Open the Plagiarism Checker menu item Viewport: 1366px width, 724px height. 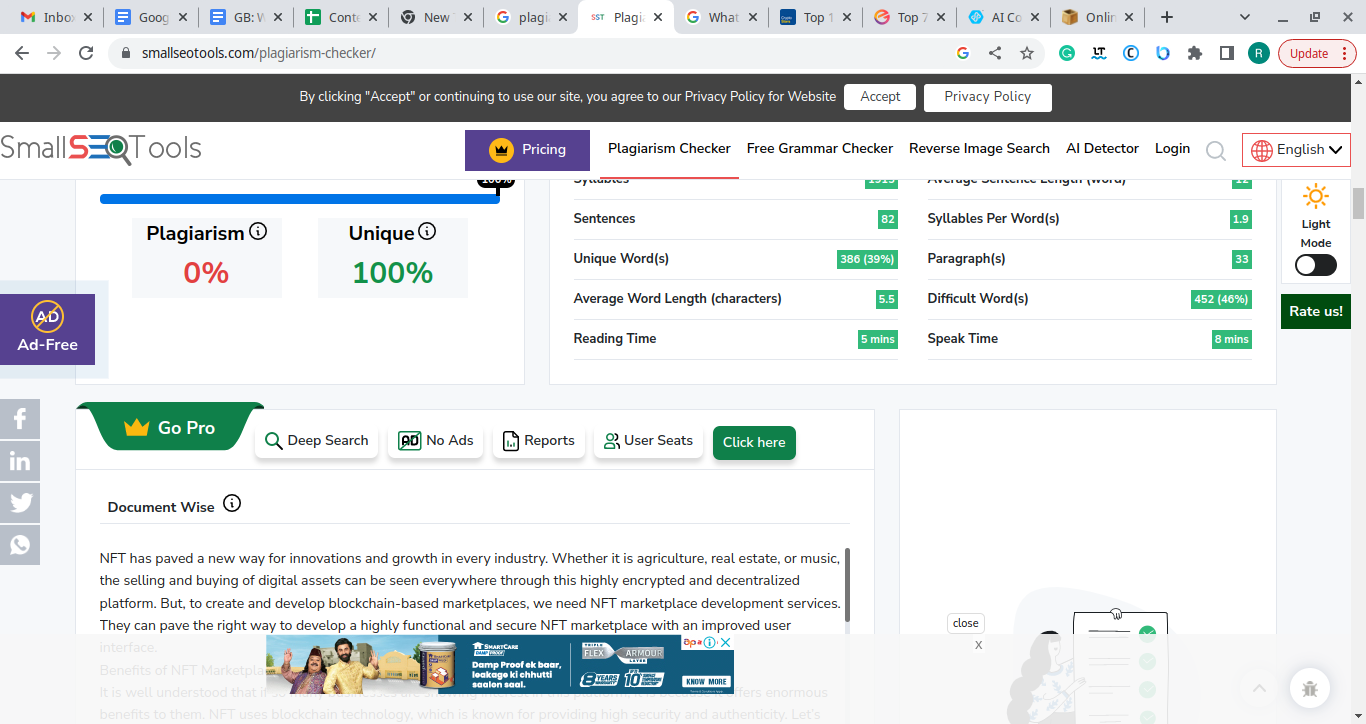click(x=669, y=148)
